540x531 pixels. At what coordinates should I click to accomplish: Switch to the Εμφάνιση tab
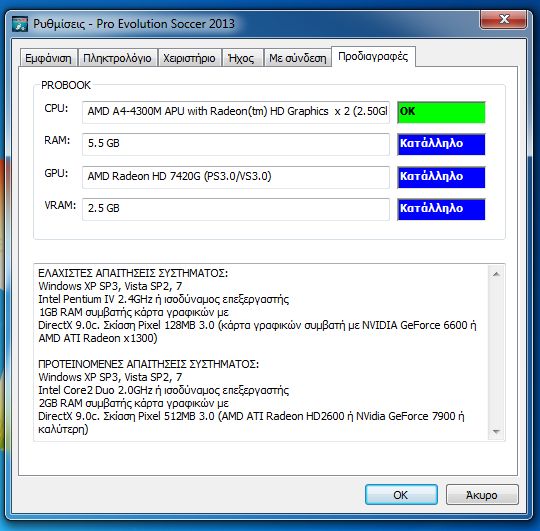49,58
